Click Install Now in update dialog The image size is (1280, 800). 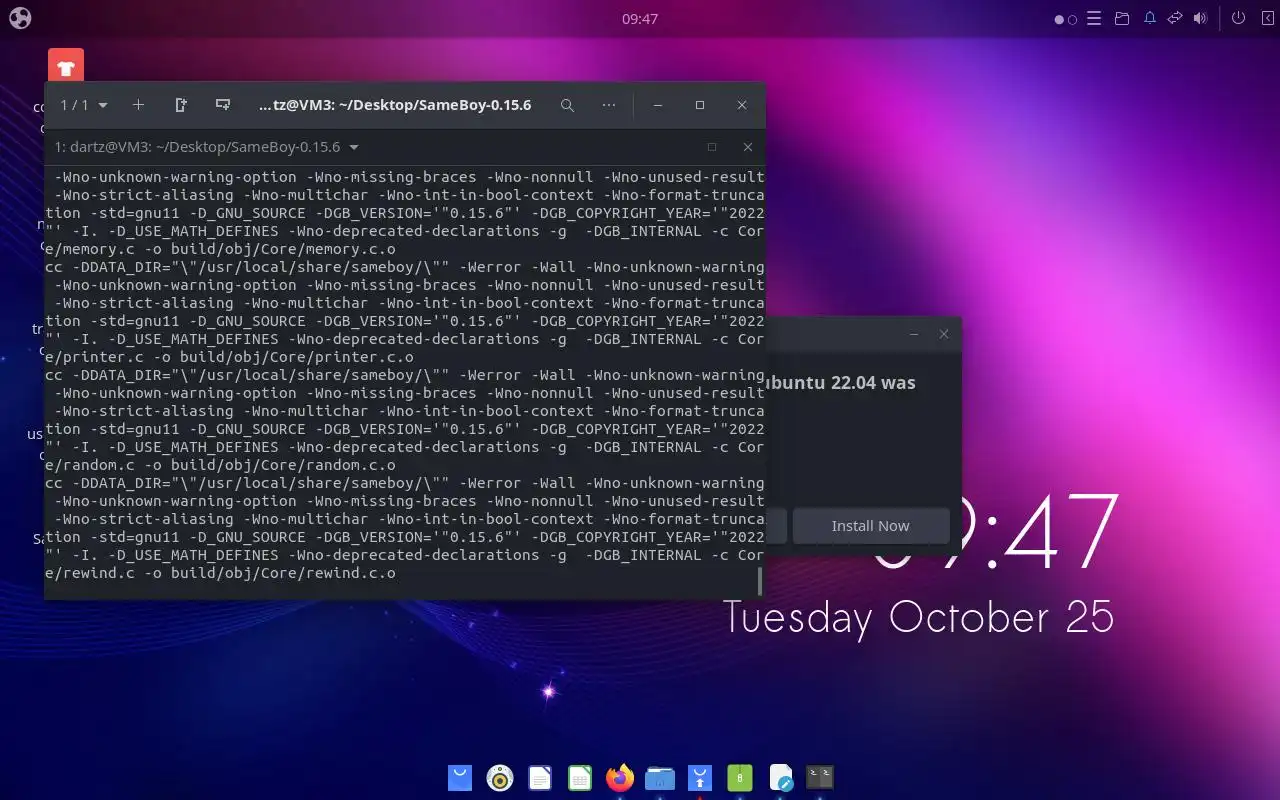[870, 526]
